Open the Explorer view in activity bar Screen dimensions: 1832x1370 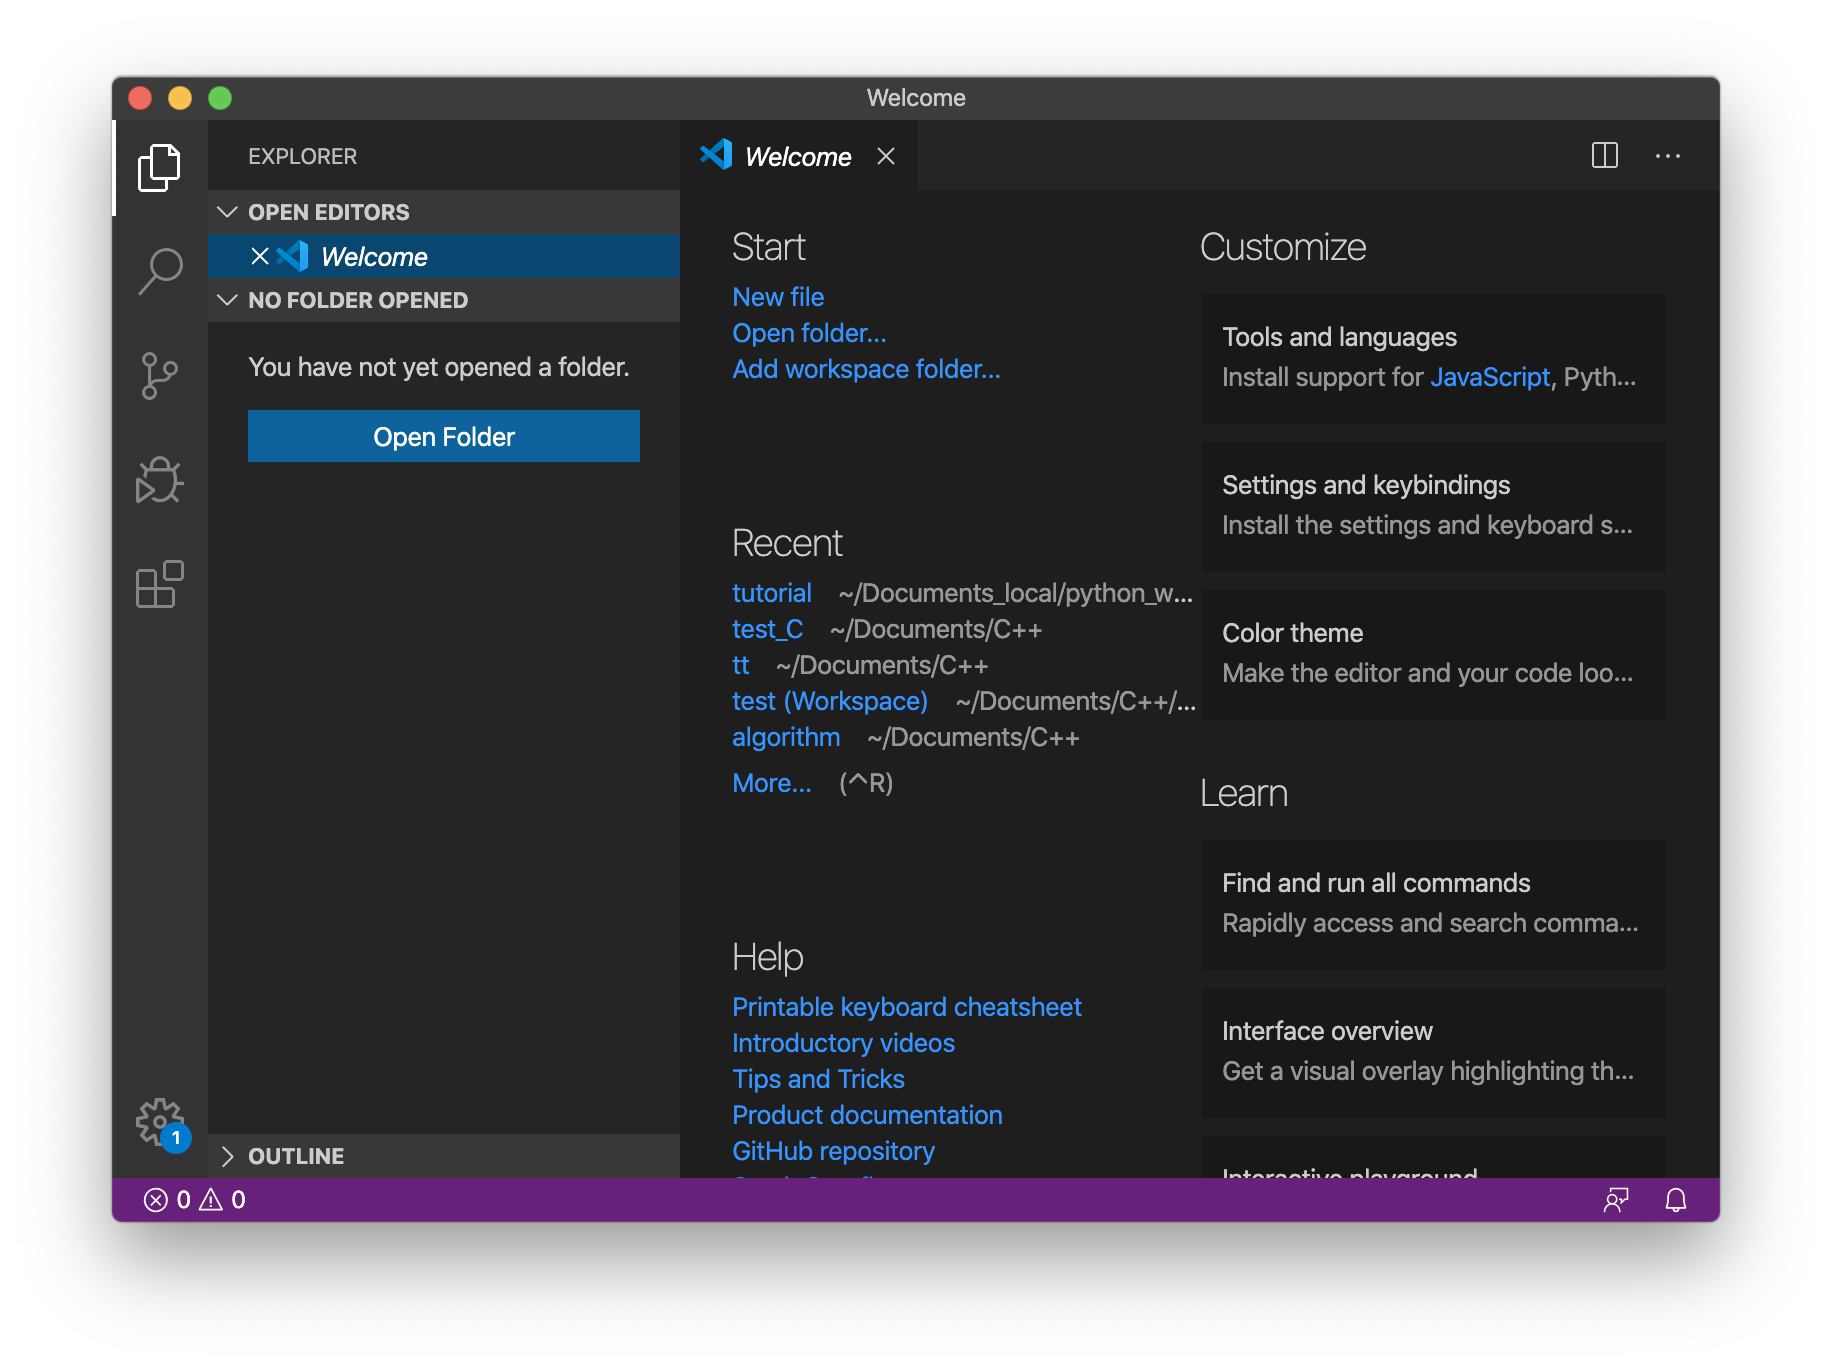click(x=159, y=167)
